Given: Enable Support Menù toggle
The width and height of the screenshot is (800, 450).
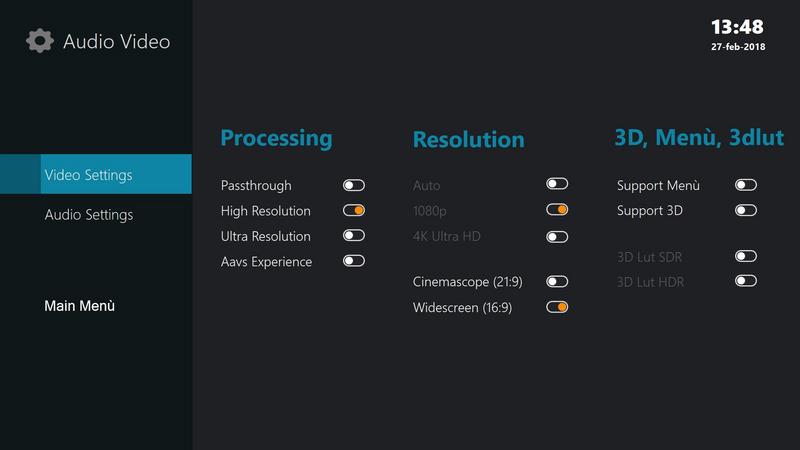Looking at the screenshot, I should click(745, 185).
